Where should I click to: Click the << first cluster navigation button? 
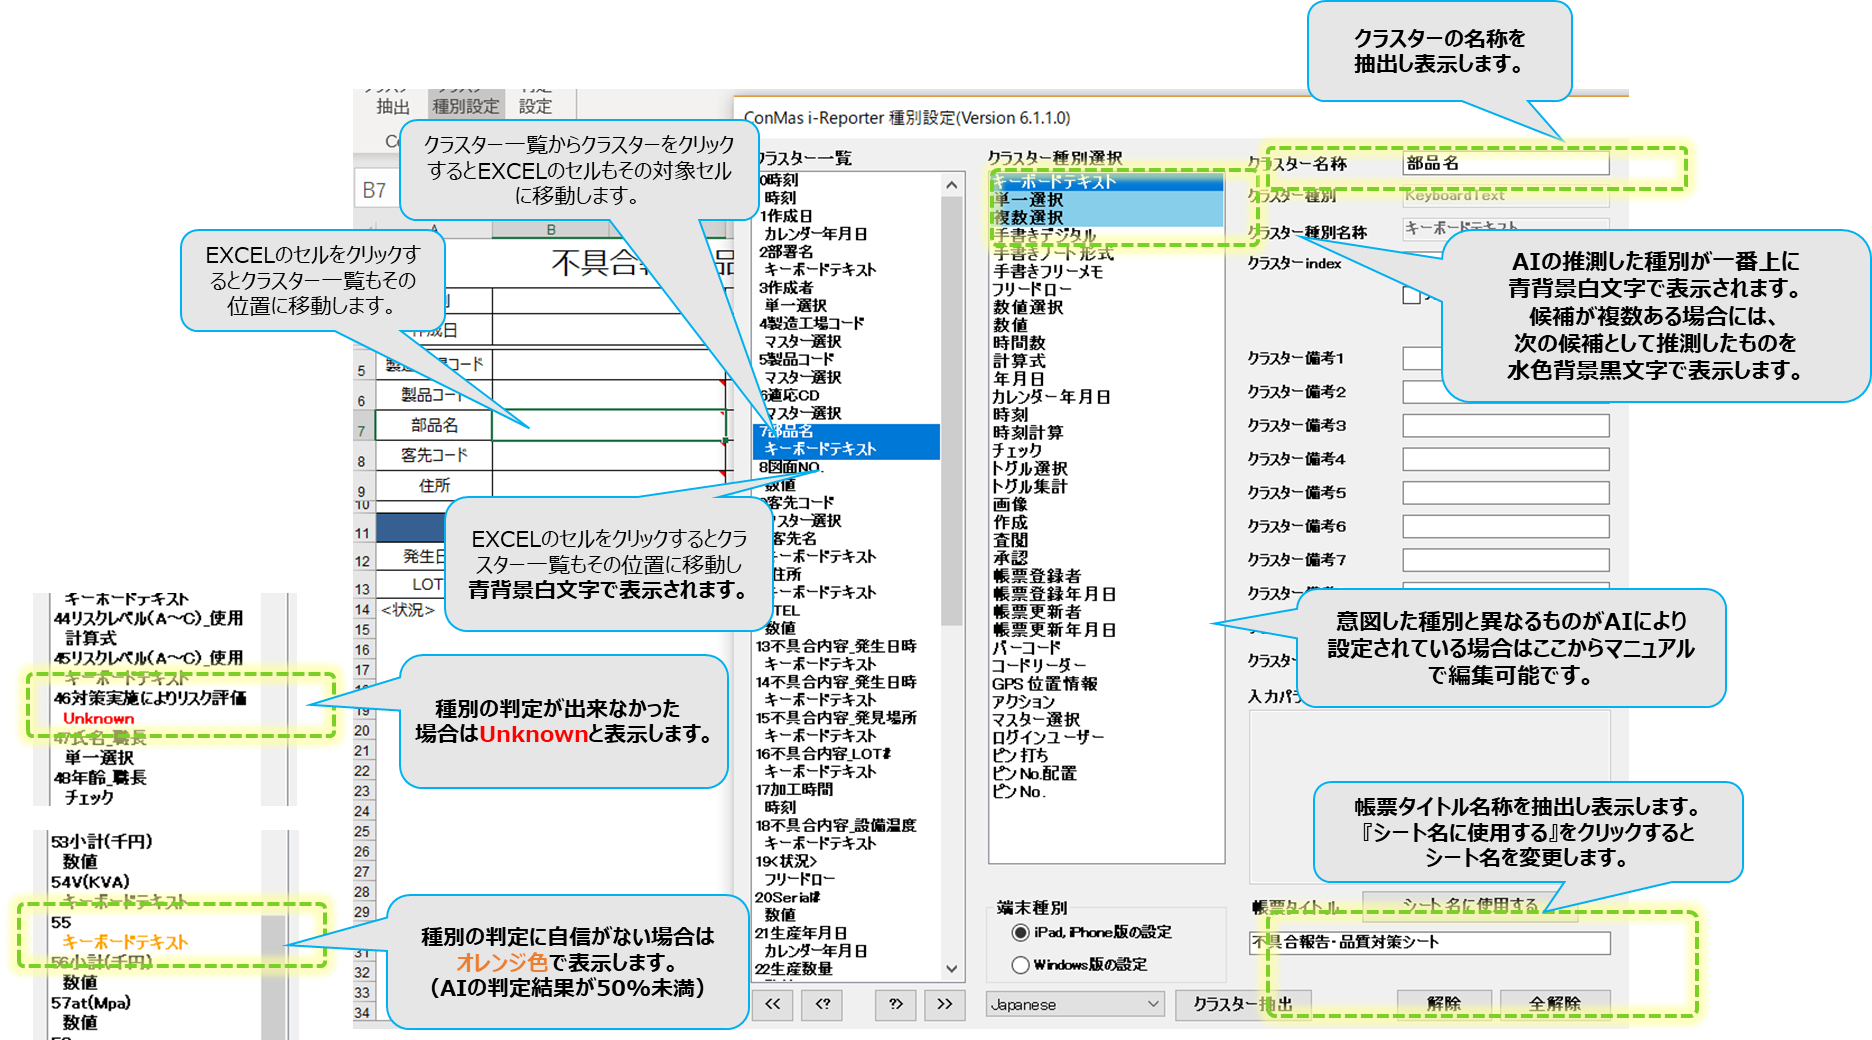[773, 1004]
